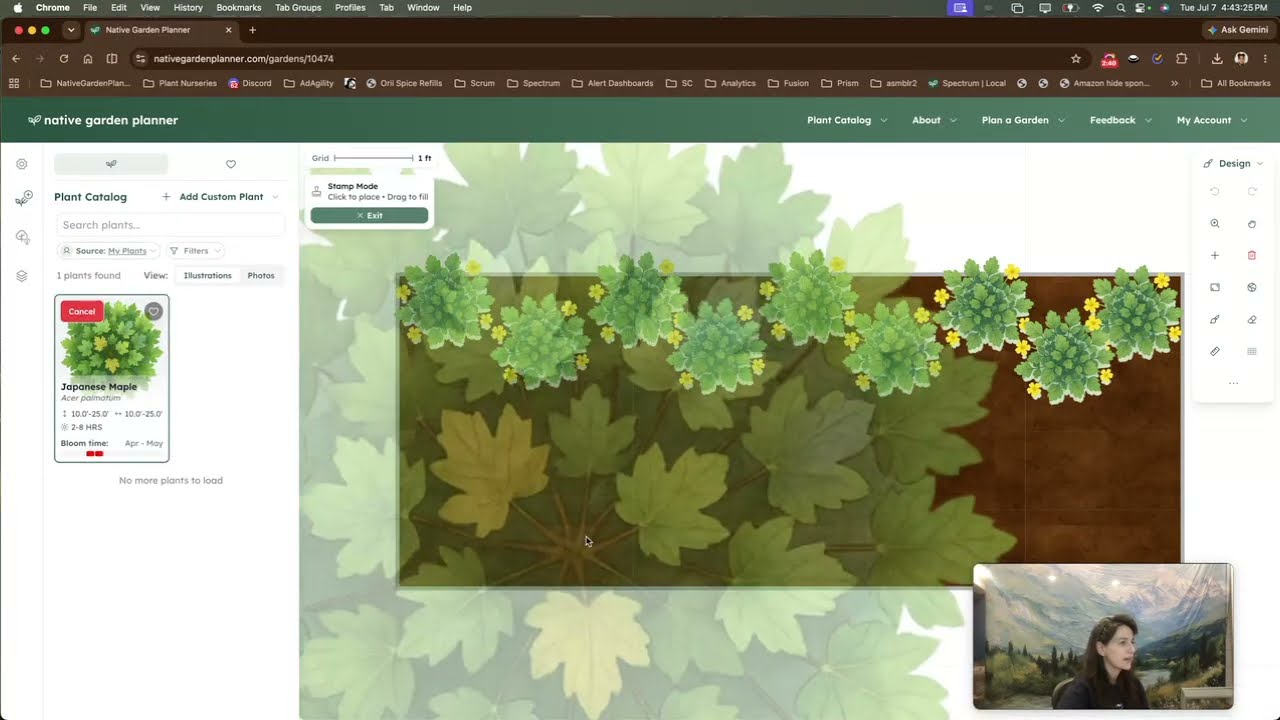Select the paintbrush tool
Viewport: 1280px width, 720px height.
pos(1215,320)
